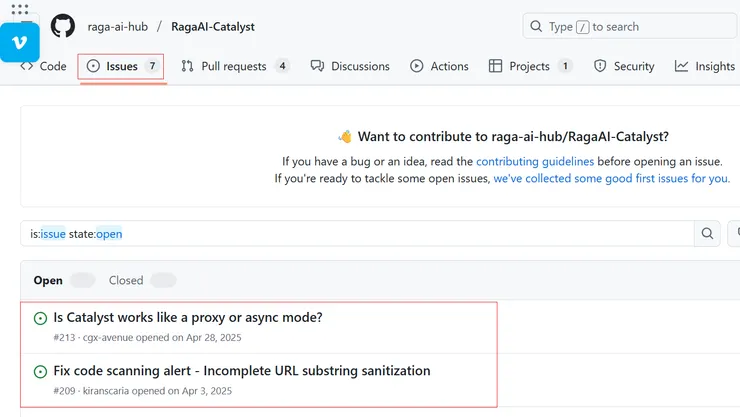Viewport: 740px width, 417px height.
Task: Show Closed issues
Action: coord(126,280)
